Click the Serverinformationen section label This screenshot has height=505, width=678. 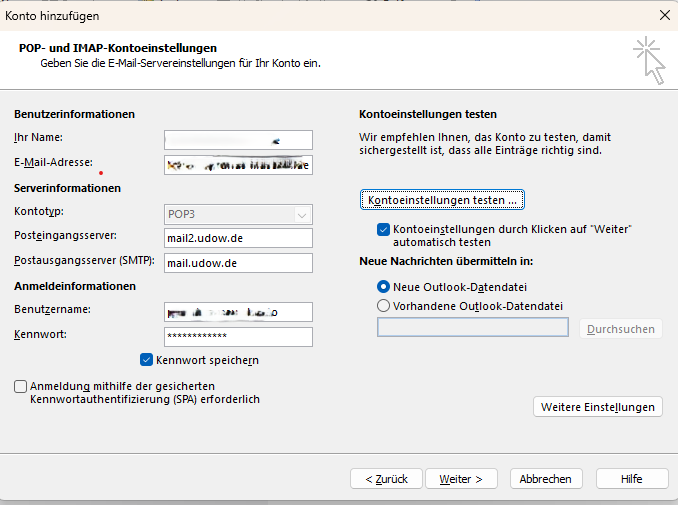pyautogui.click(x=67, y=188)
